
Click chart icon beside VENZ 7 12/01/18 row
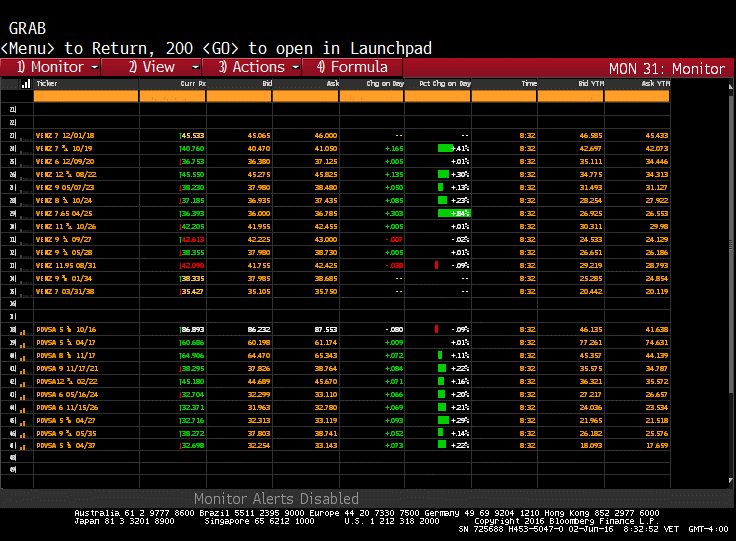point(26,134)
